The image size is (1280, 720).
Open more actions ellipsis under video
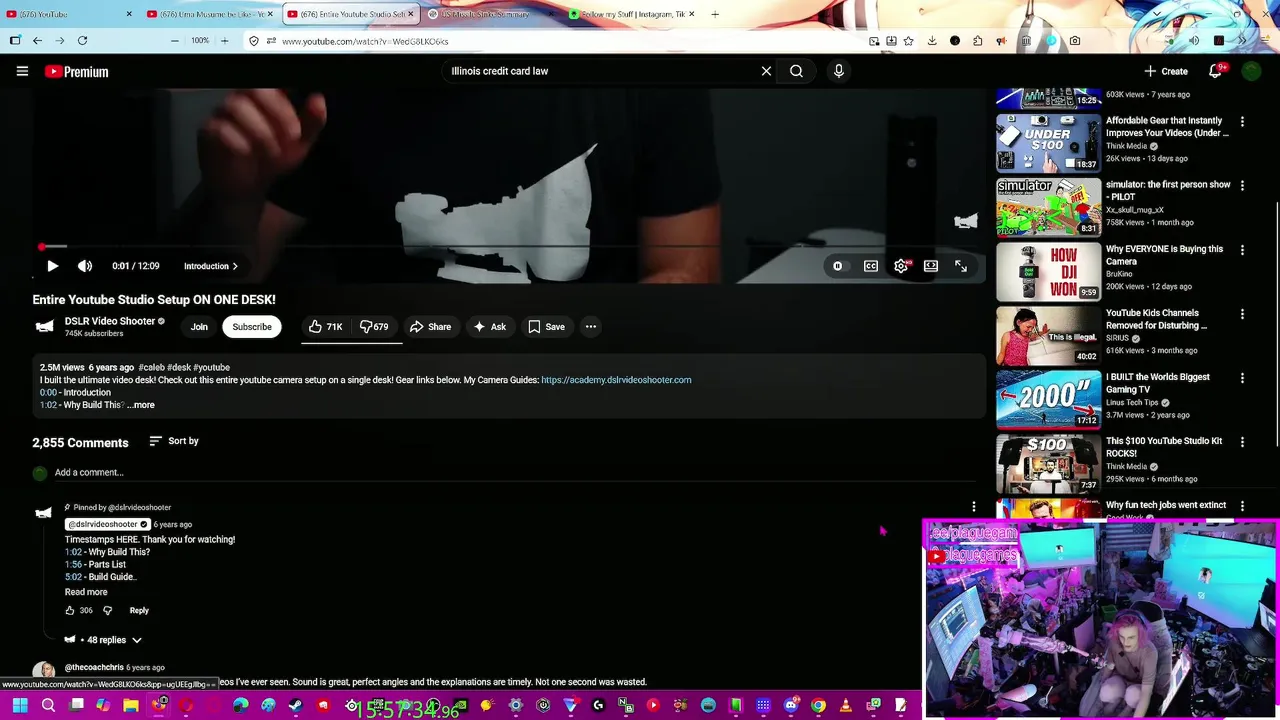pyautogui.click(x=591, y=327)
